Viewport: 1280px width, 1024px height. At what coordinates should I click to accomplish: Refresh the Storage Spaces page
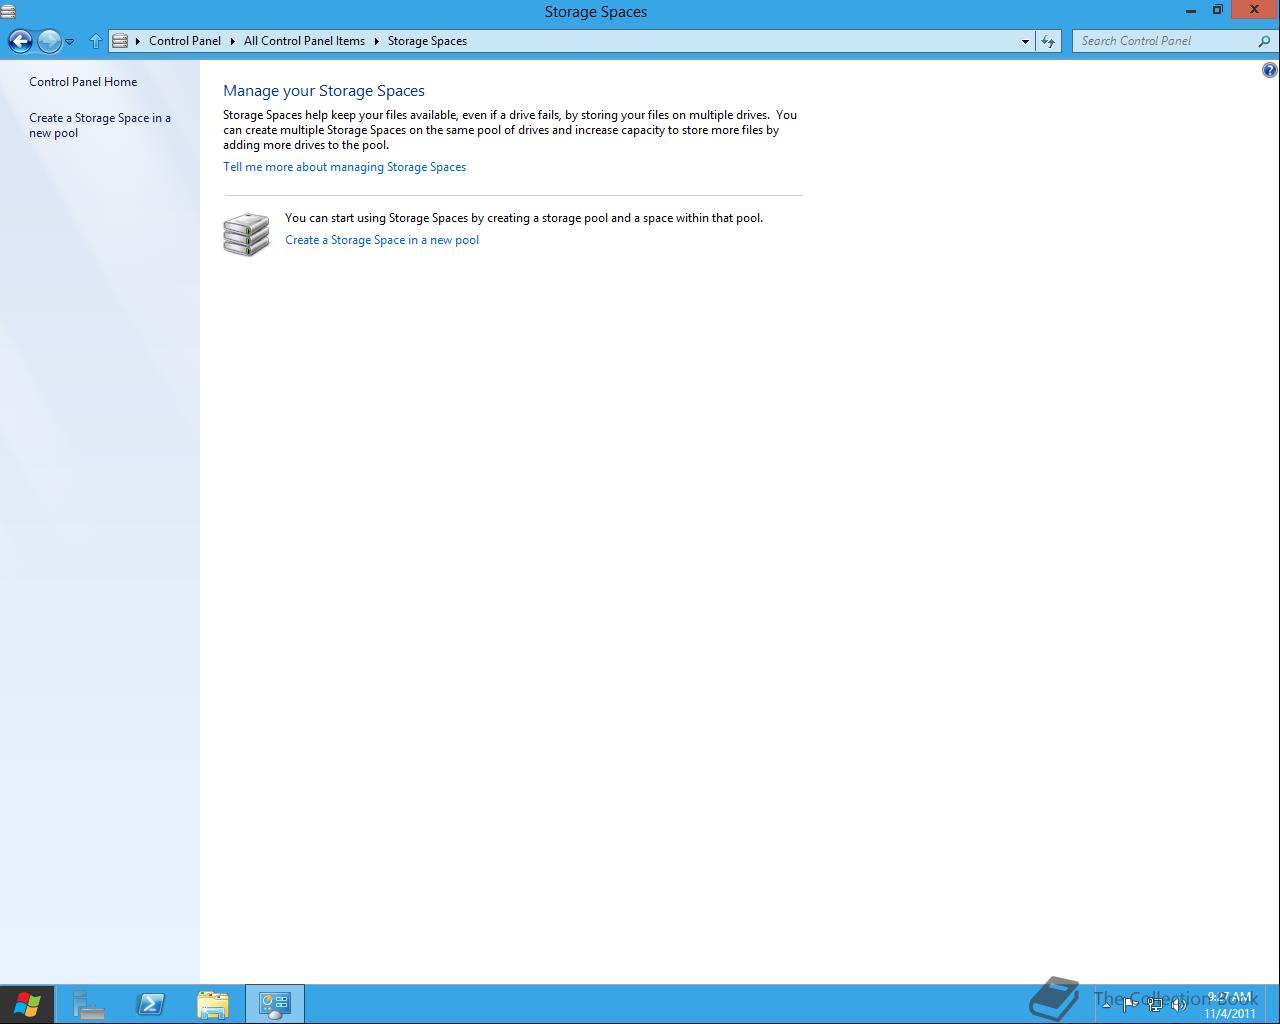[x=1048, y=41]
